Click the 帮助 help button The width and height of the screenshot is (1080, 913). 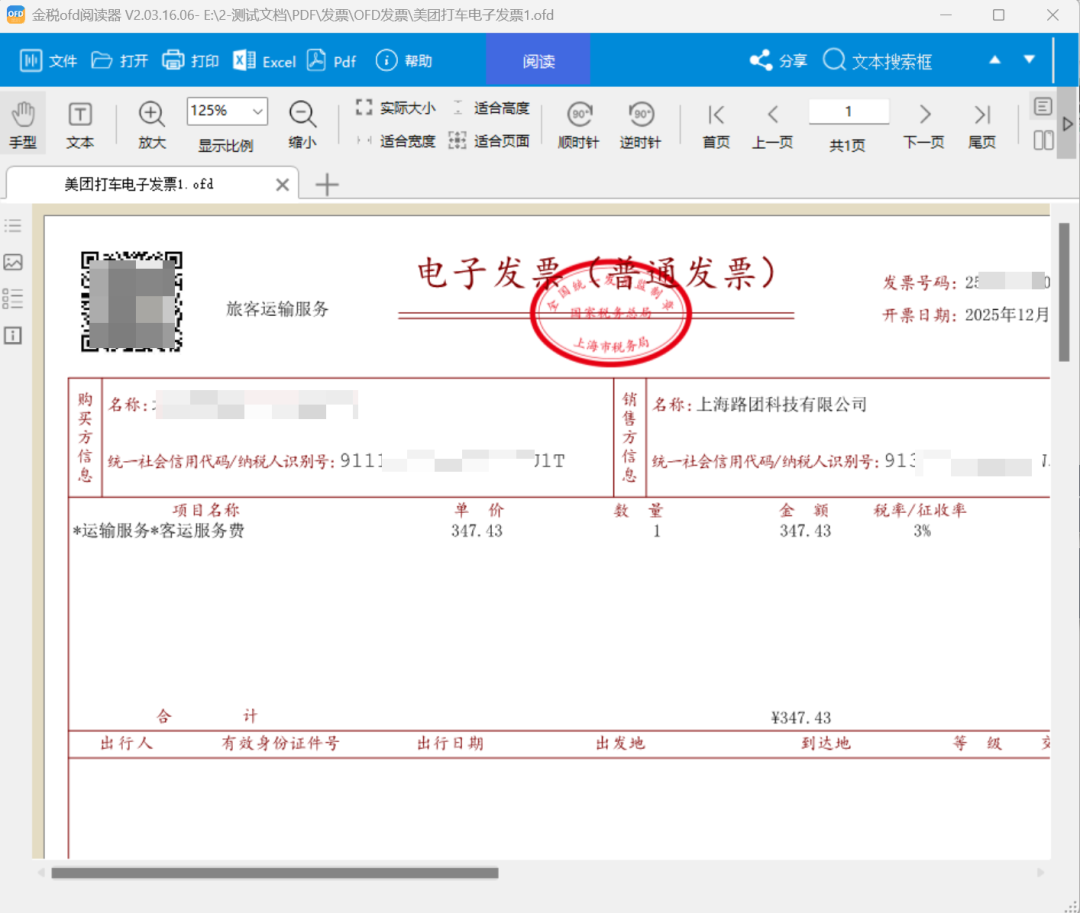click(402, 60)
